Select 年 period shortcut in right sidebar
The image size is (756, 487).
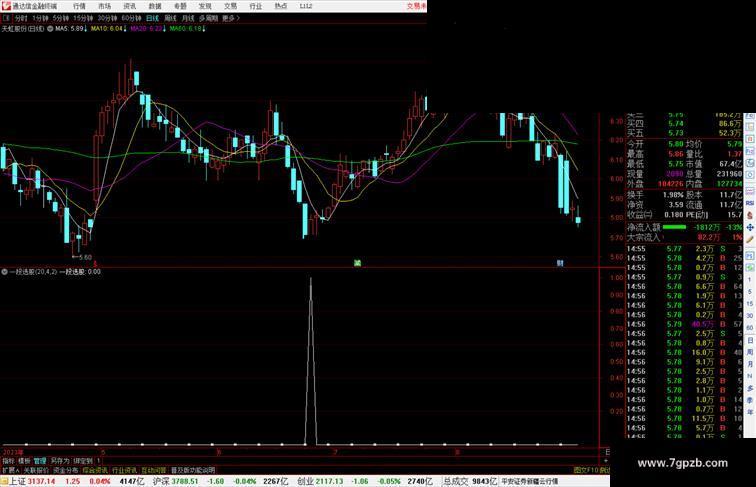750,412
